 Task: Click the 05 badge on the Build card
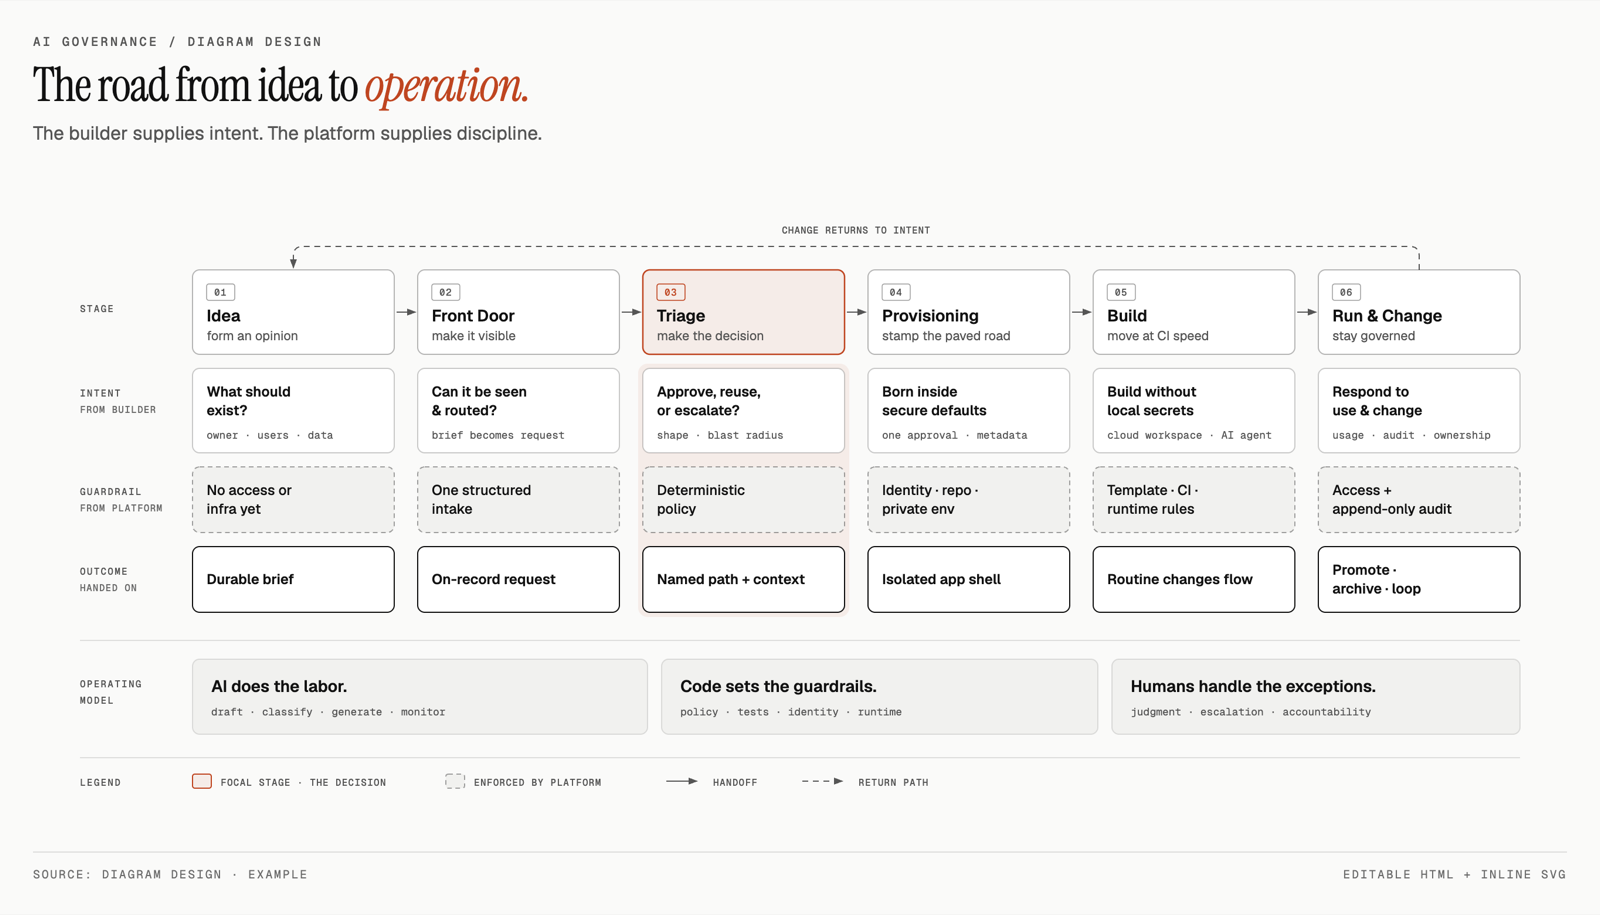click(1120, 292)
